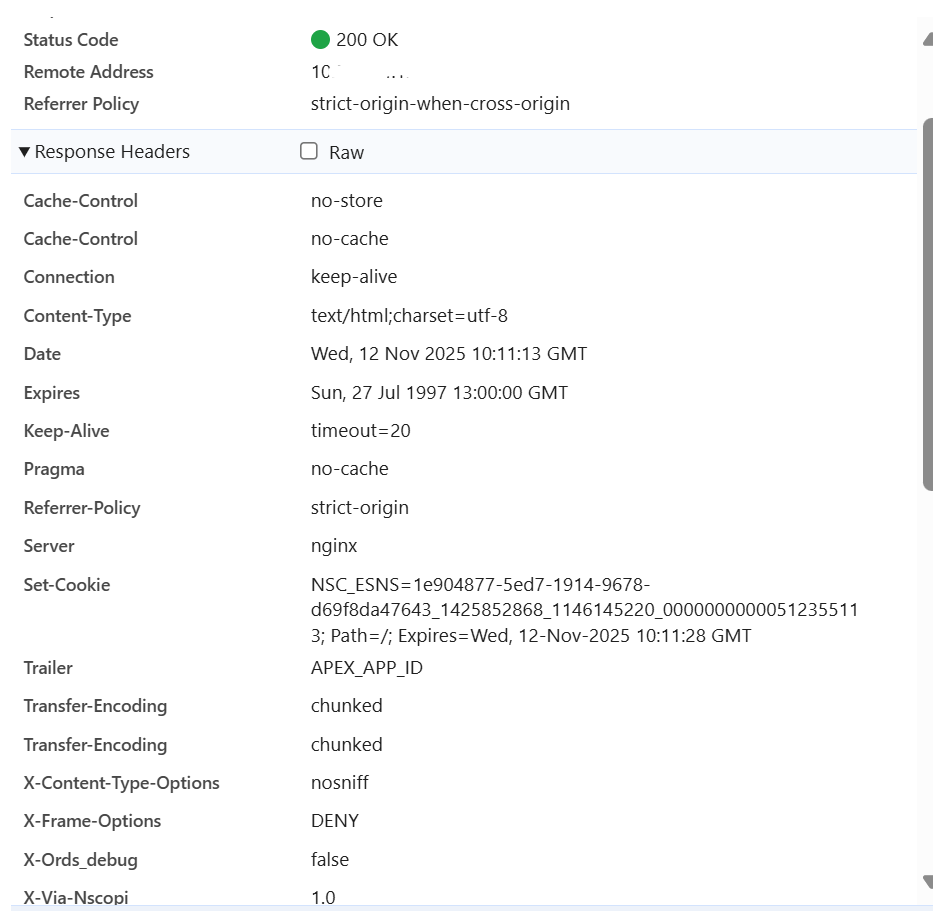Collapse the Response Headers section
The width and height of the screenshot is (949, 918).
tap(25, 152)
